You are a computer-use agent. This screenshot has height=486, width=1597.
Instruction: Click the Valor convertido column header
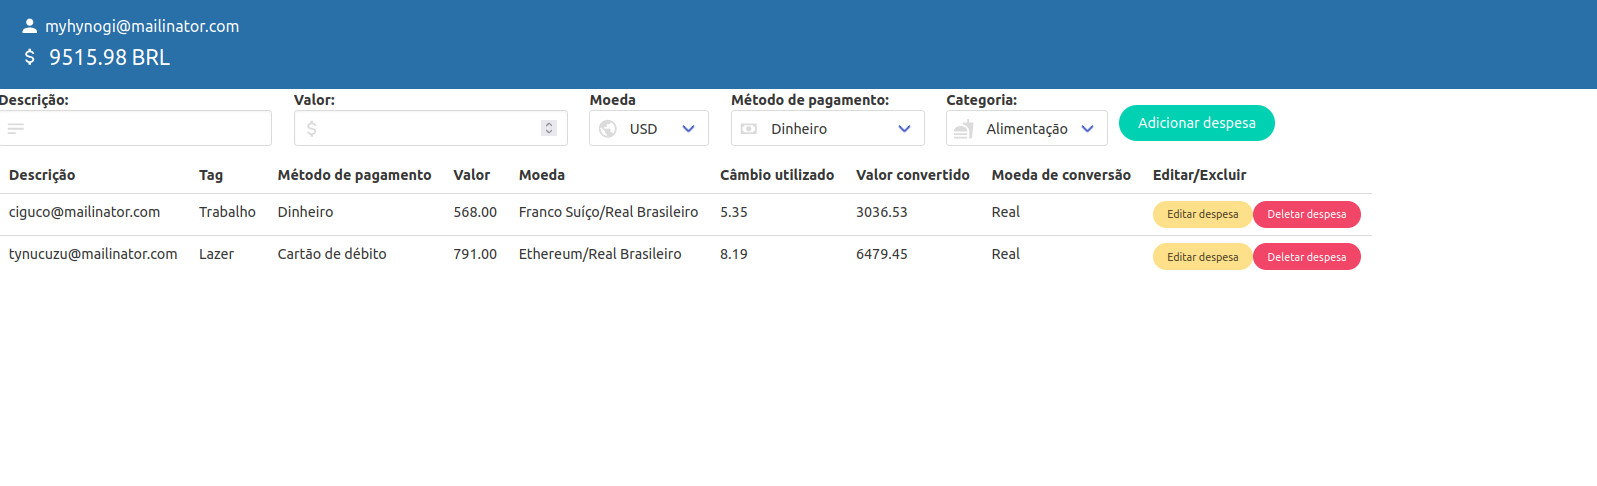[x=913, y=175]
